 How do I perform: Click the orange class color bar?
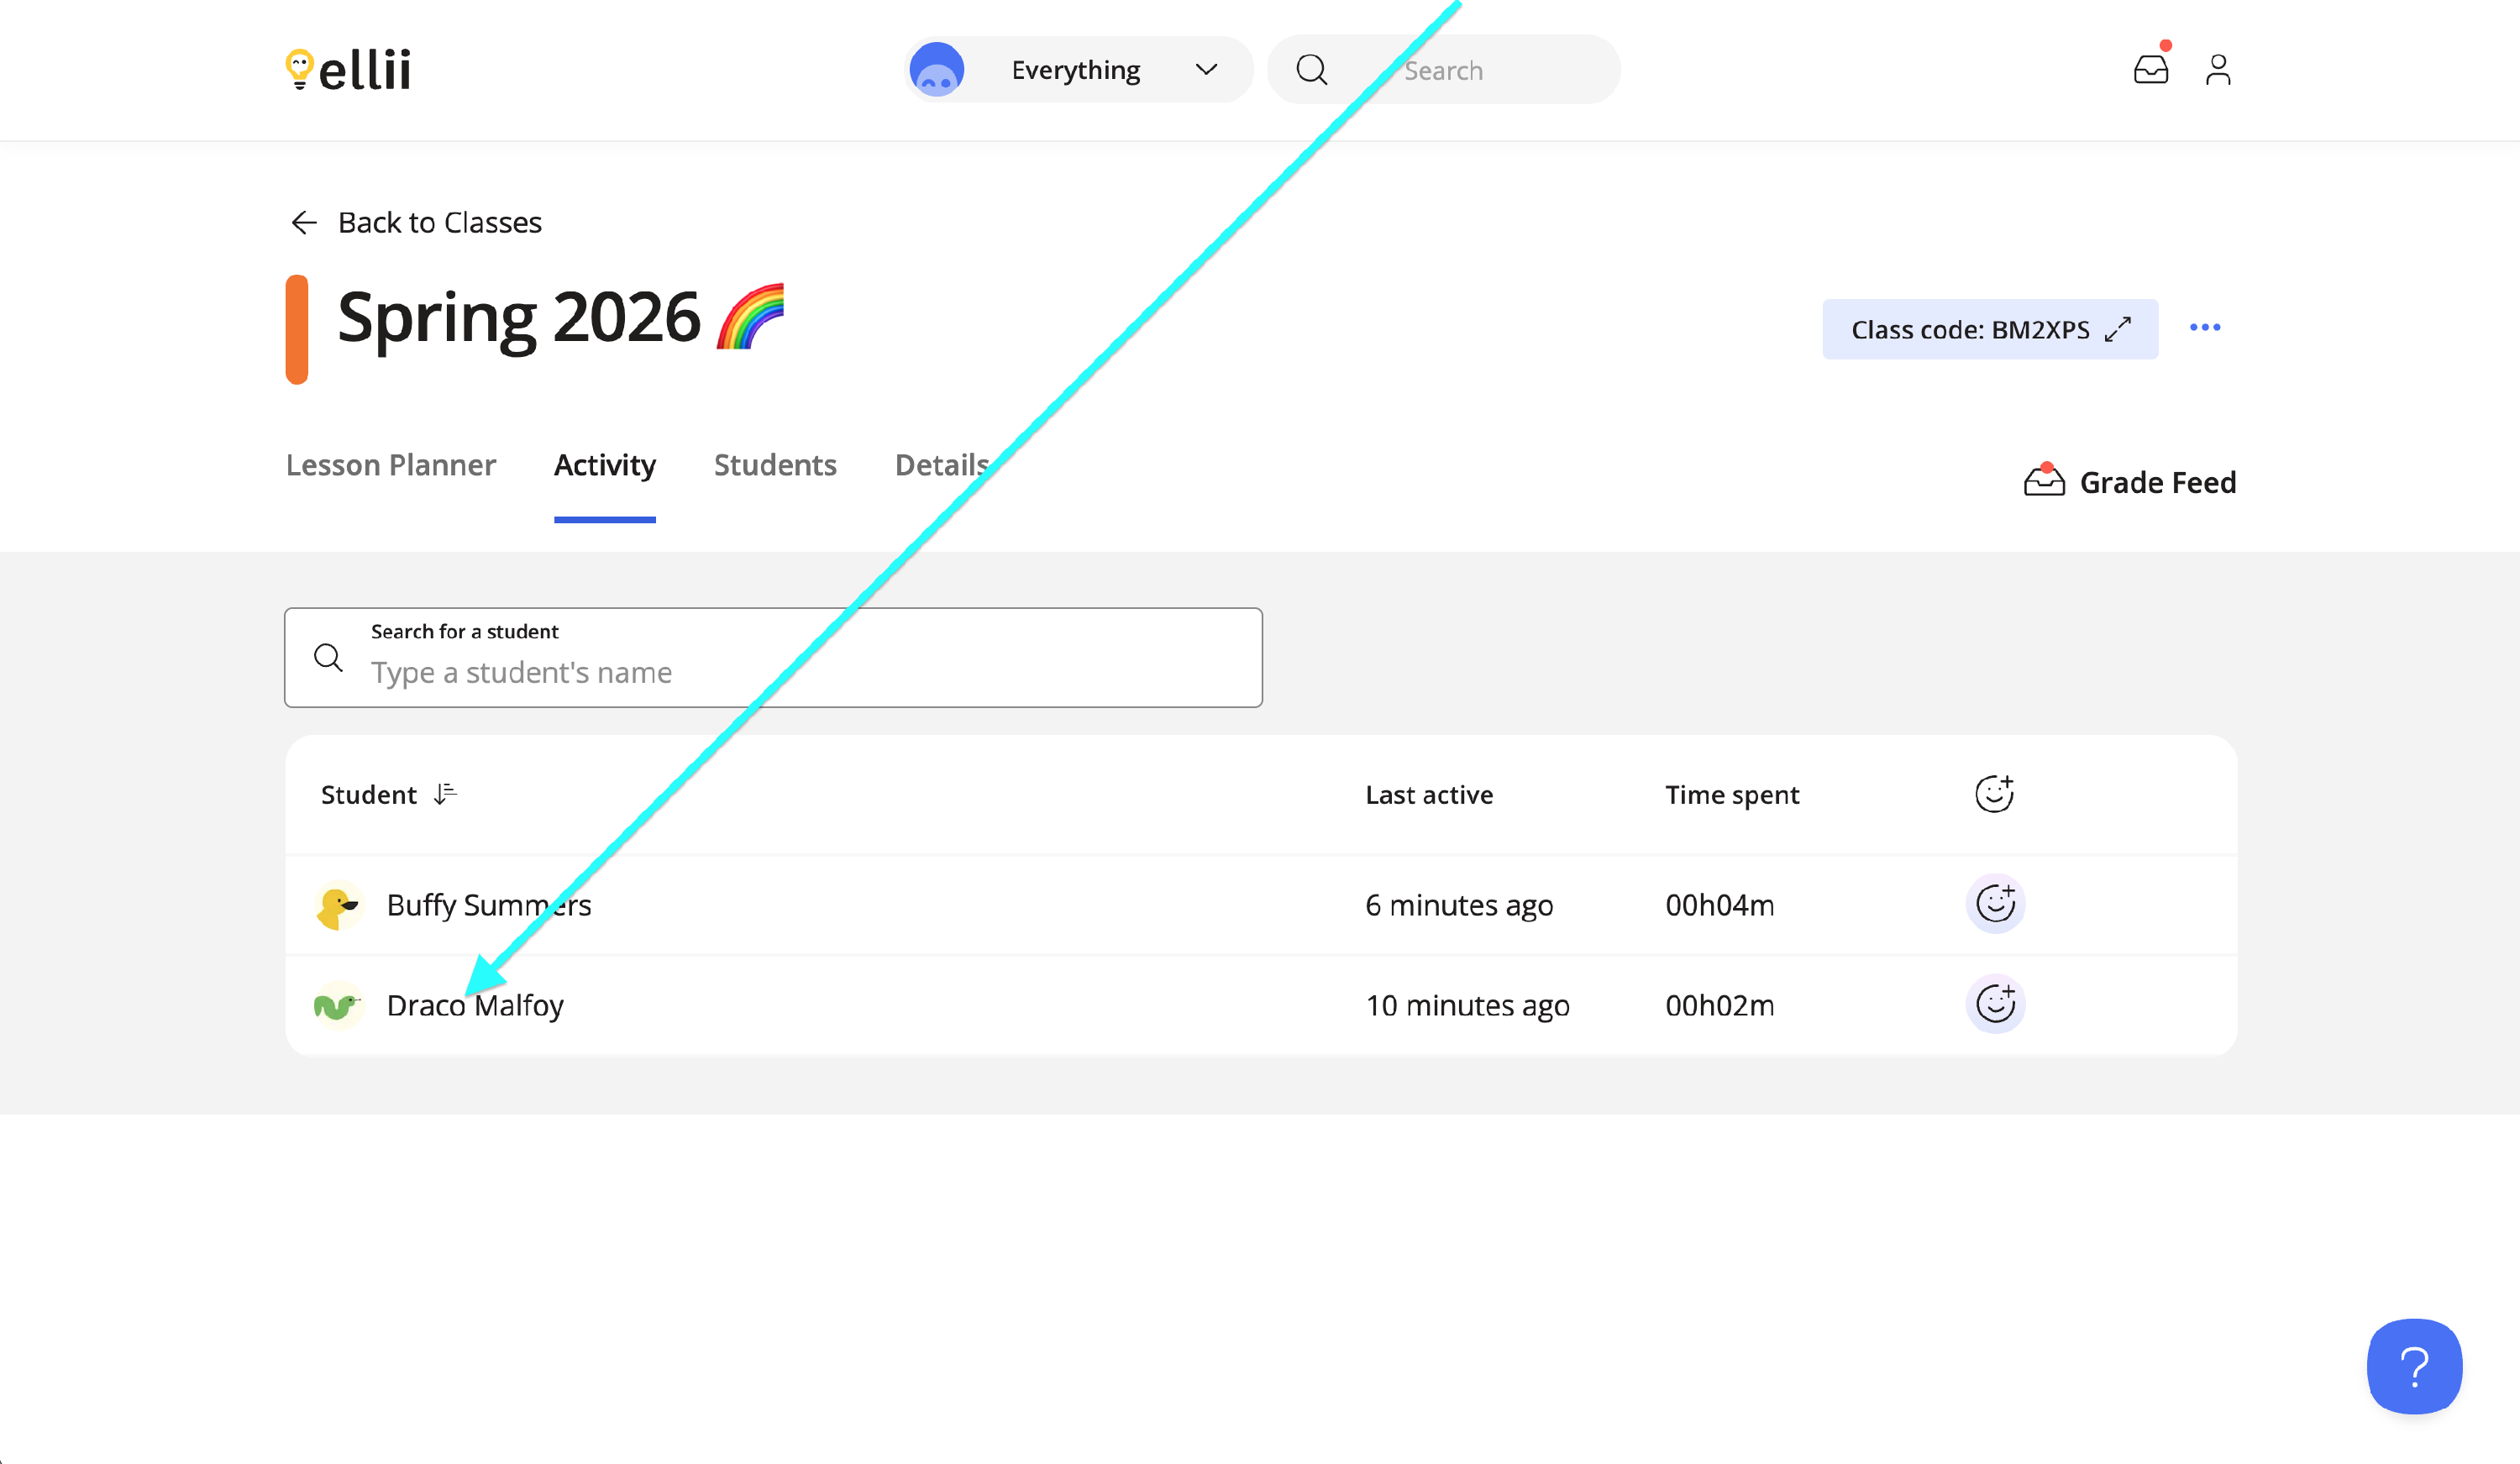(x=297, y=329)
